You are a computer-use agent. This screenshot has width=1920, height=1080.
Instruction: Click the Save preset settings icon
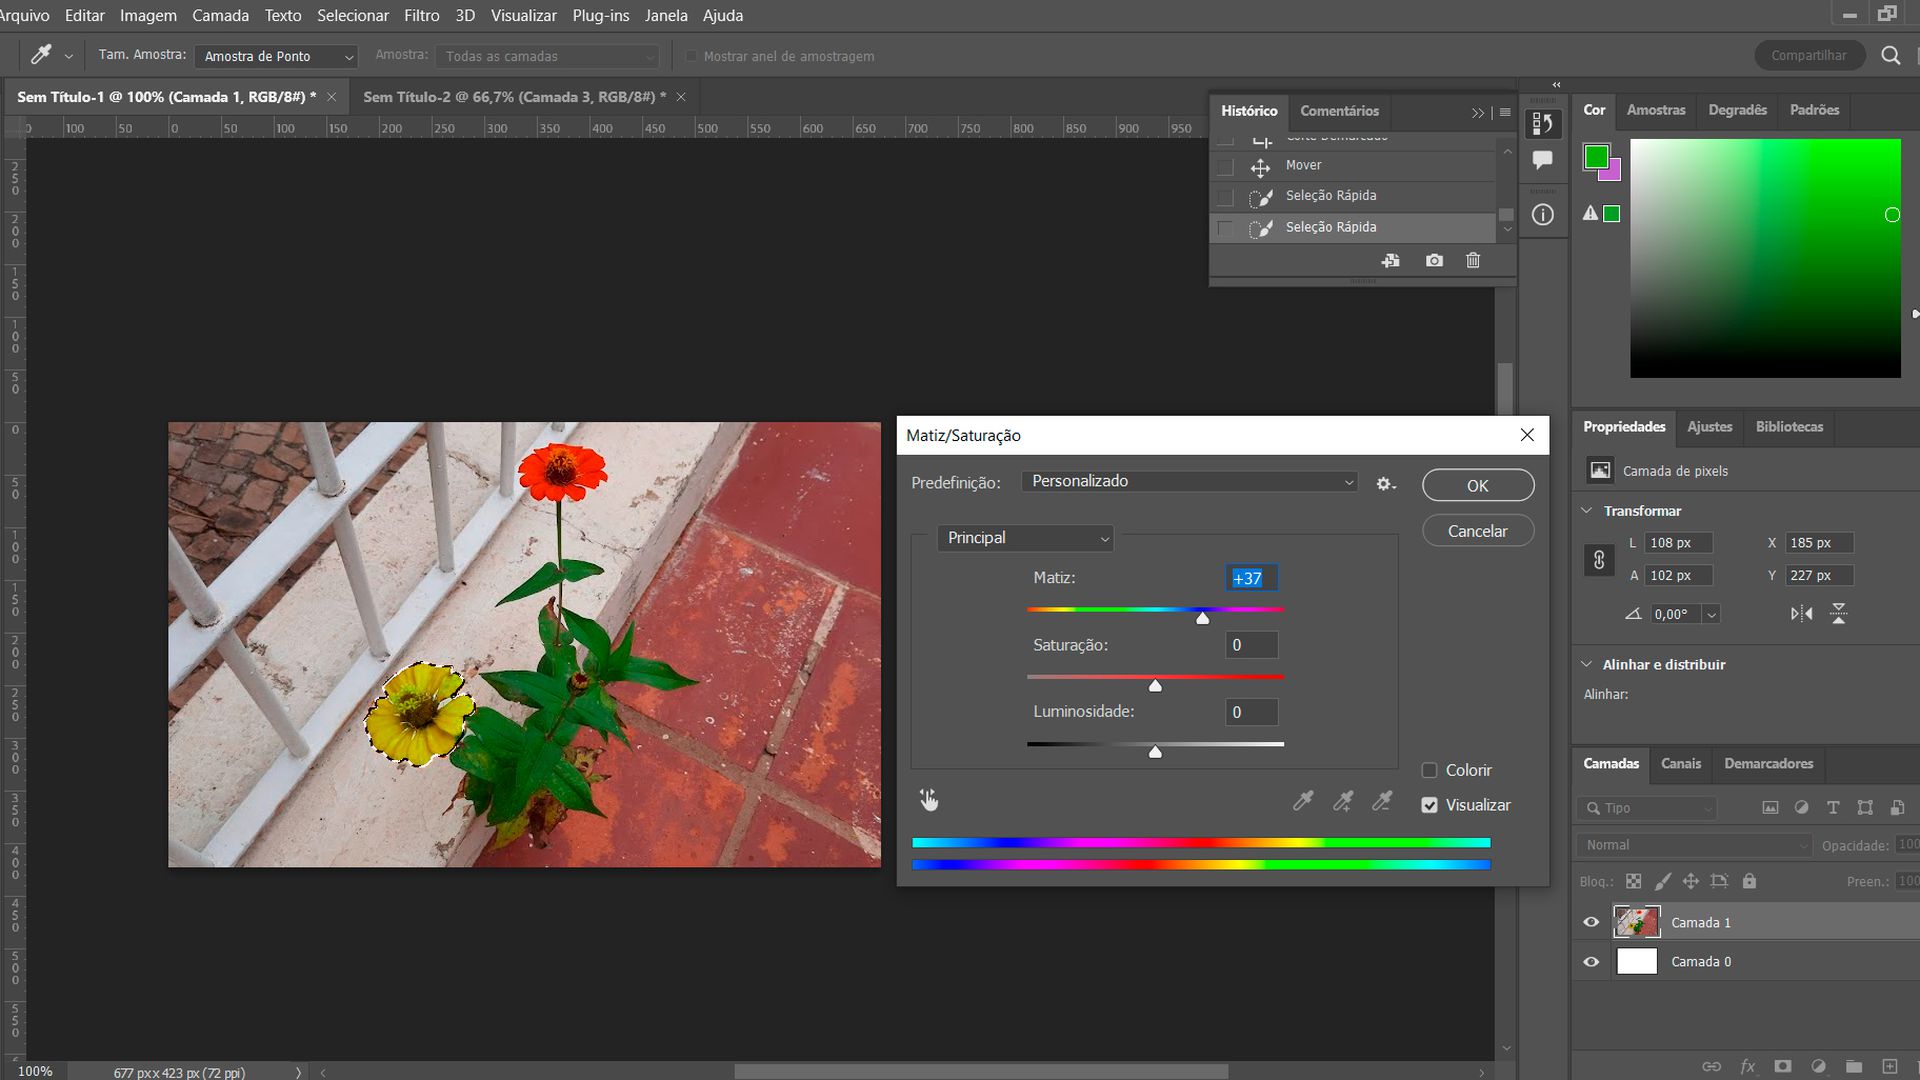1385,484
